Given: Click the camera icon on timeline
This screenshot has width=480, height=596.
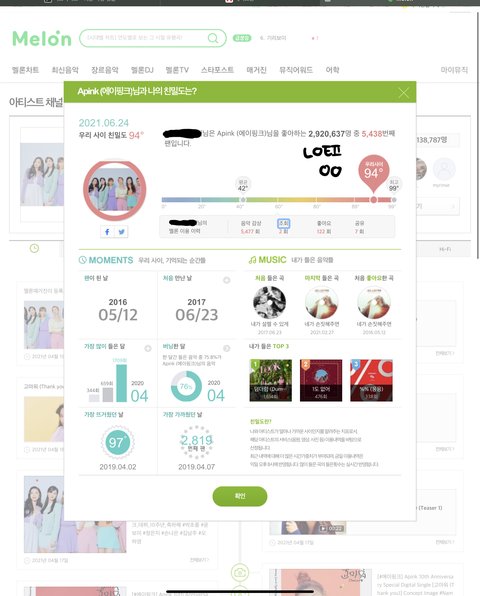Looking at the screenshot, I should pos(240,572).
